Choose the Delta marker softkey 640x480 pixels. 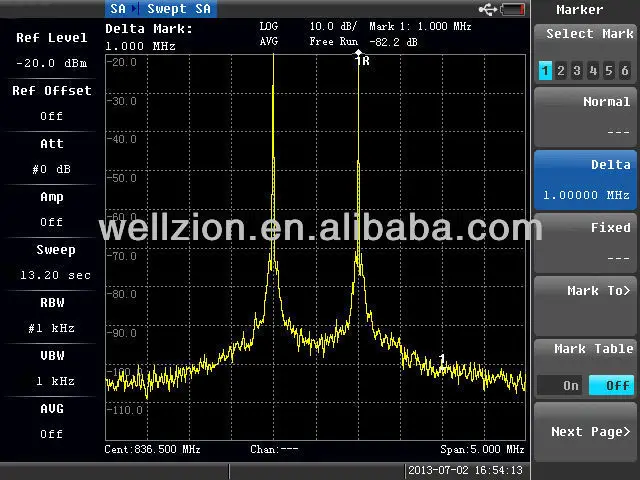tap(585, 180)
